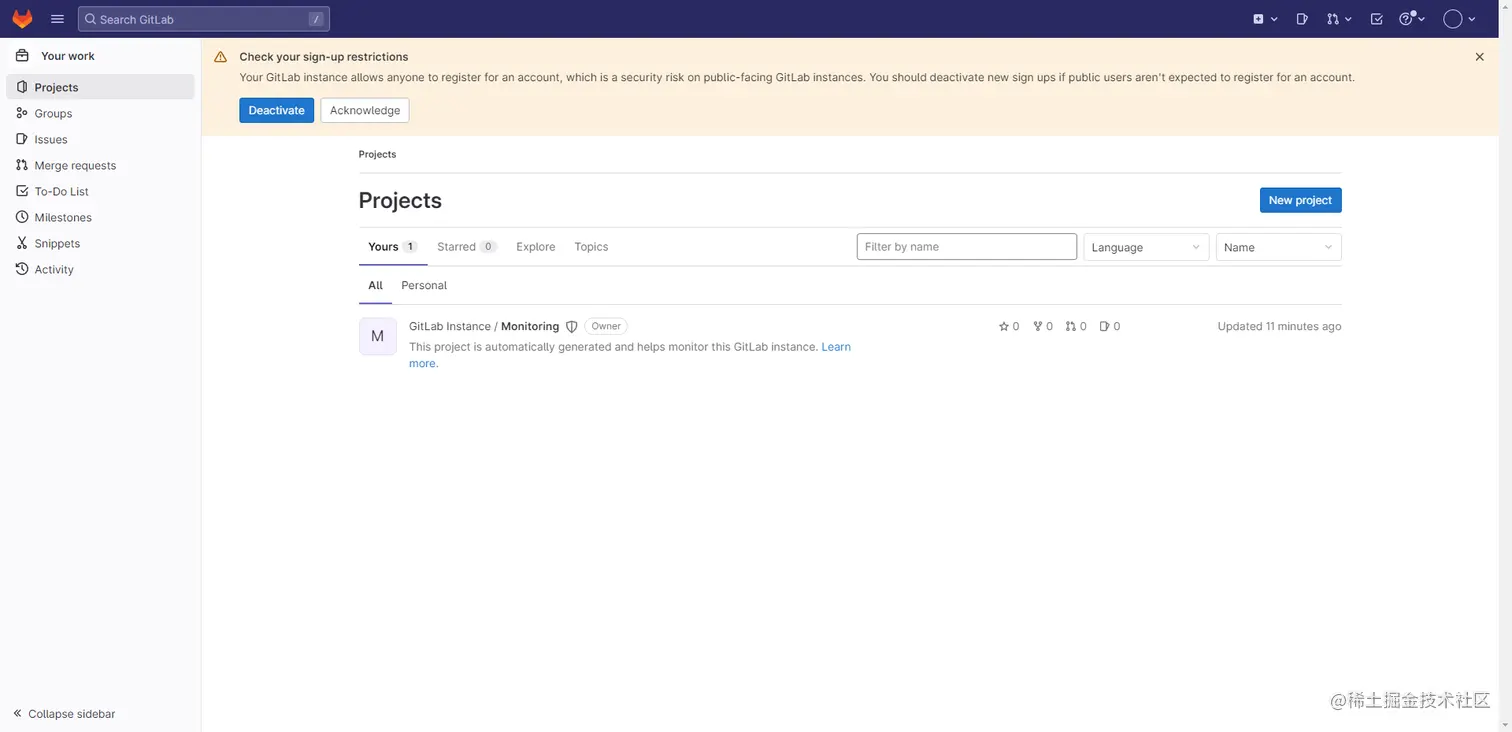1512x732 pixels.
Task: Click the GitLab fox logo
Action: click(x=22, y=19)
